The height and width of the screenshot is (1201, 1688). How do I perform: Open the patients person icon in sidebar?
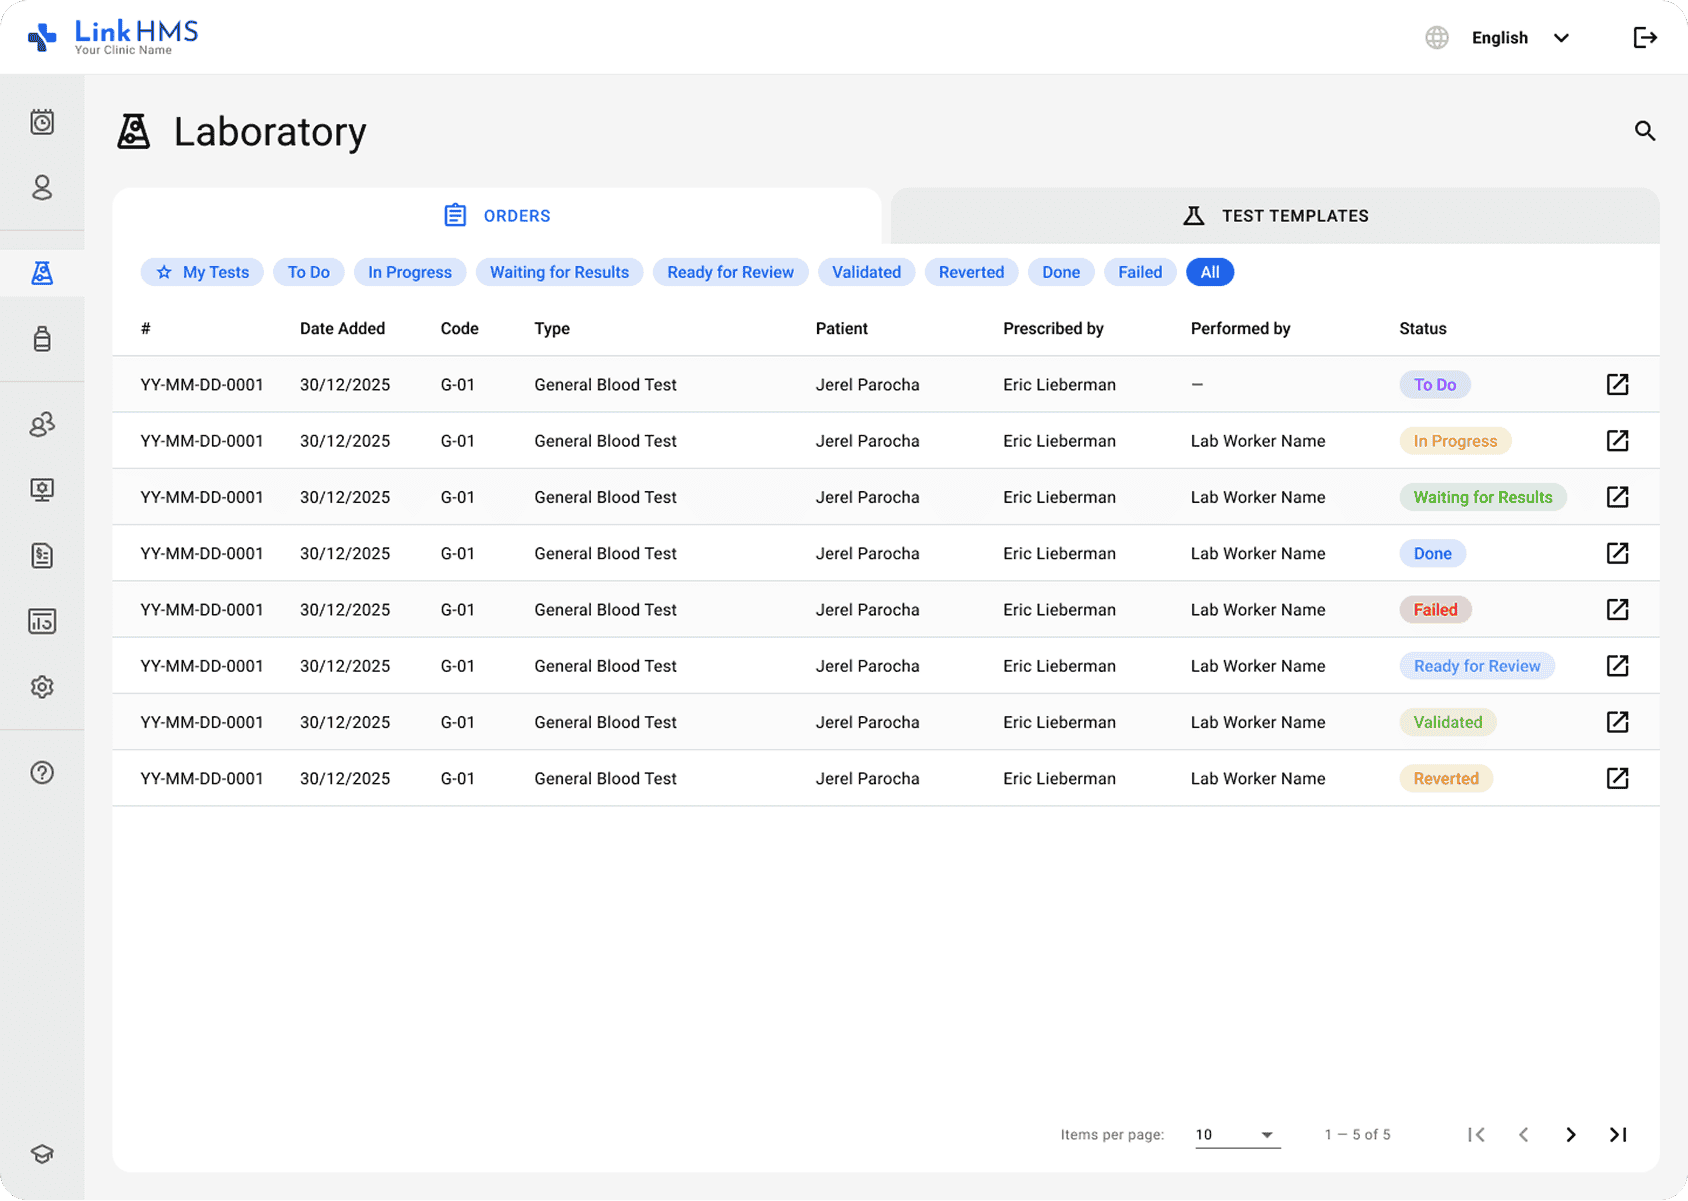(x=42, y=188)
